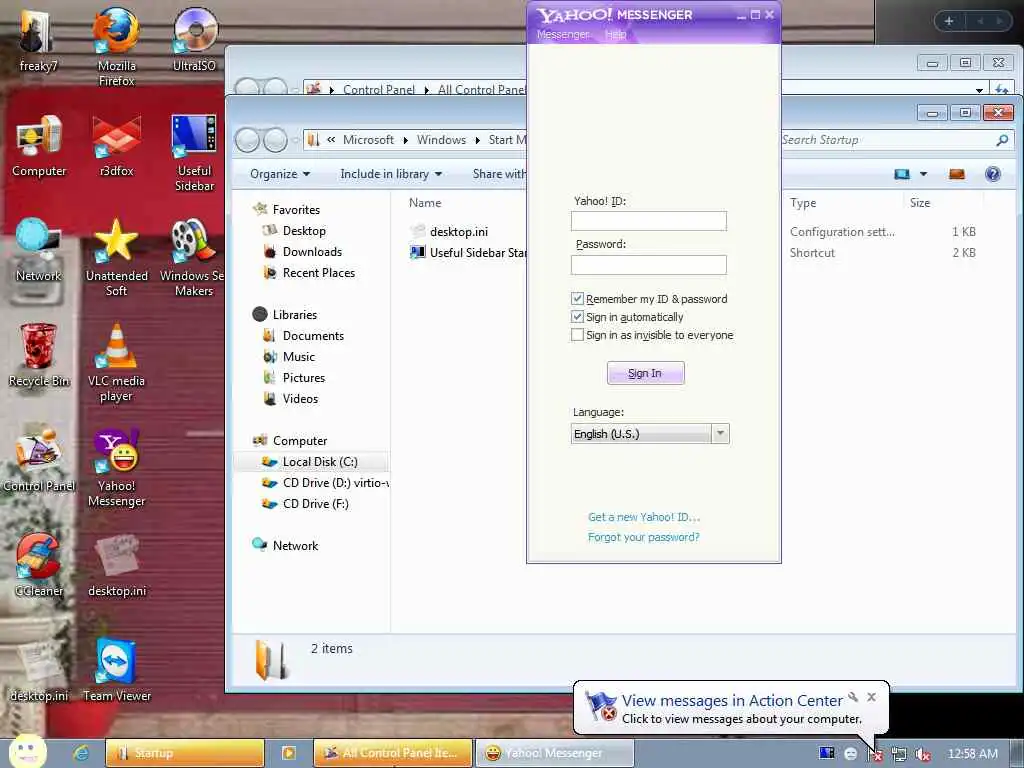Click Get a new Yahoo! ID link
The height and width of the screenshot is (768, 1024).
pyautogui.click(x=644, y=517)
